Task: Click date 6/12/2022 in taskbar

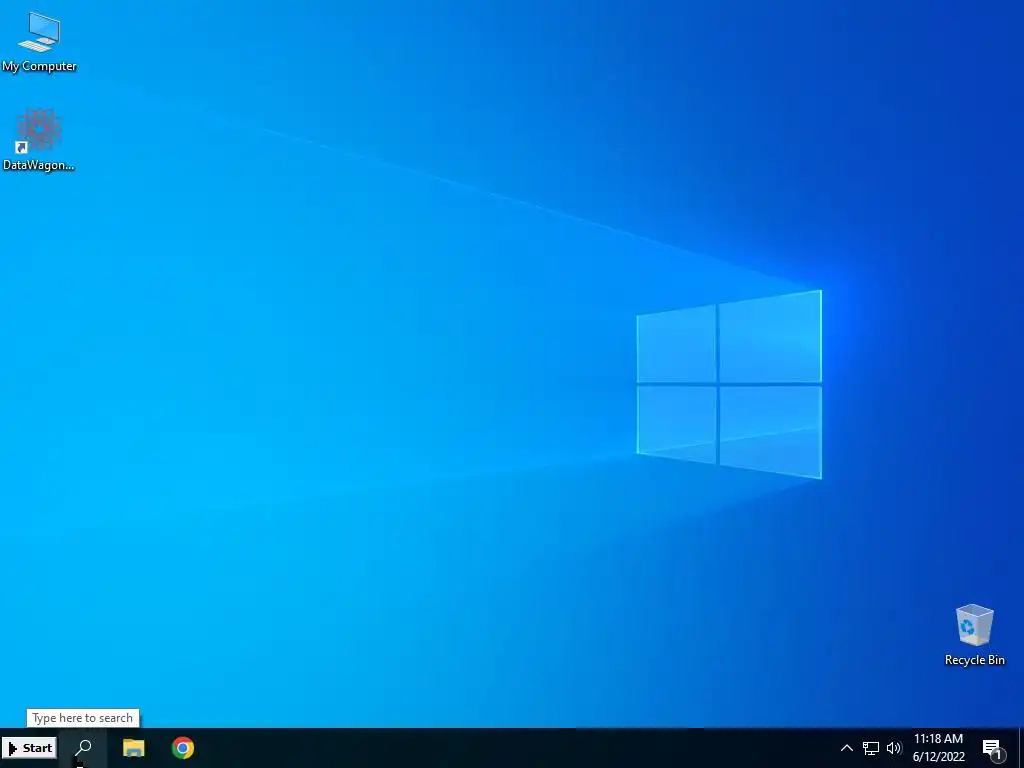Action: point(938,757)
